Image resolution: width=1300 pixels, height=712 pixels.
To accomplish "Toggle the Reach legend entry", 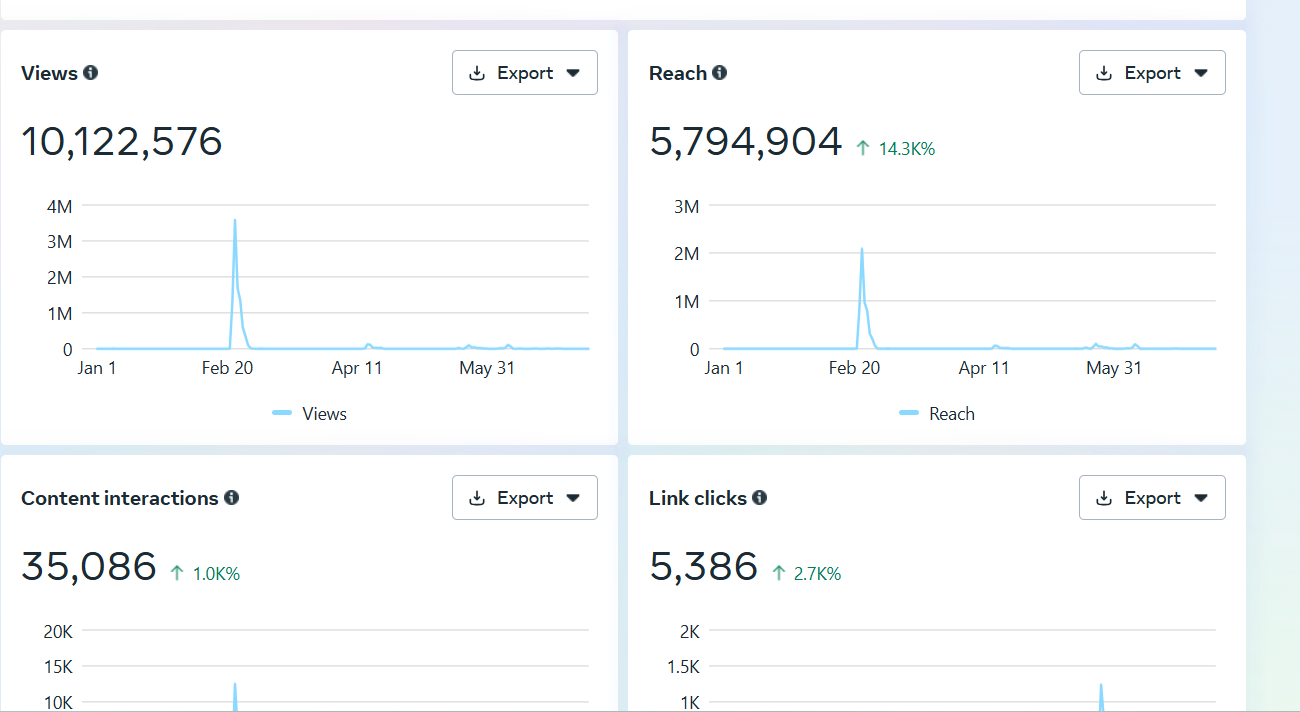I will (937, 414).
